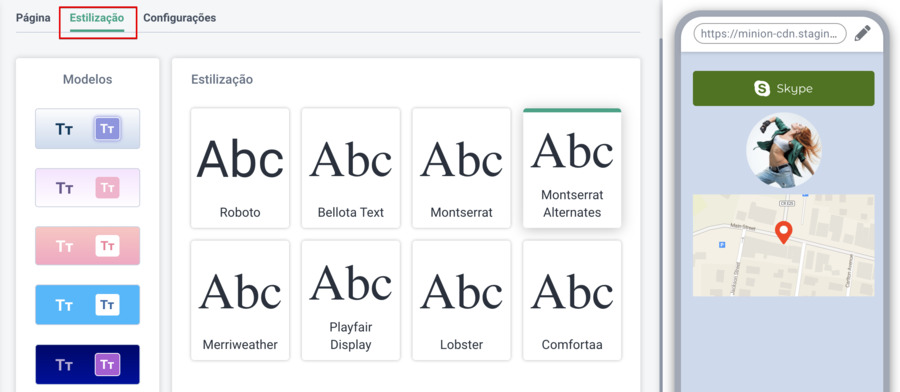
Task: Click the Skype logo icon in preview
Action: coord(762,88)
